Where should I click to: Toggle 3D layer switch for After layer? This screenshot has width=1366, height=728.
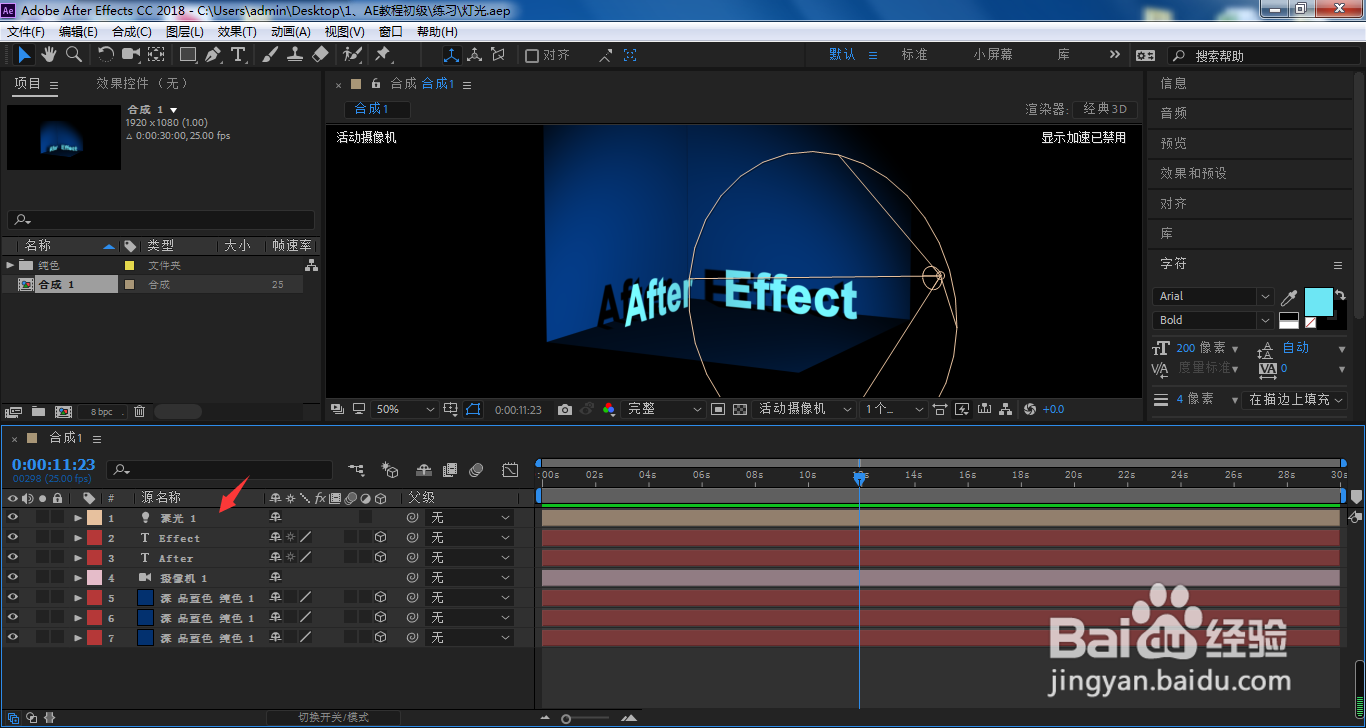[380, 558]
